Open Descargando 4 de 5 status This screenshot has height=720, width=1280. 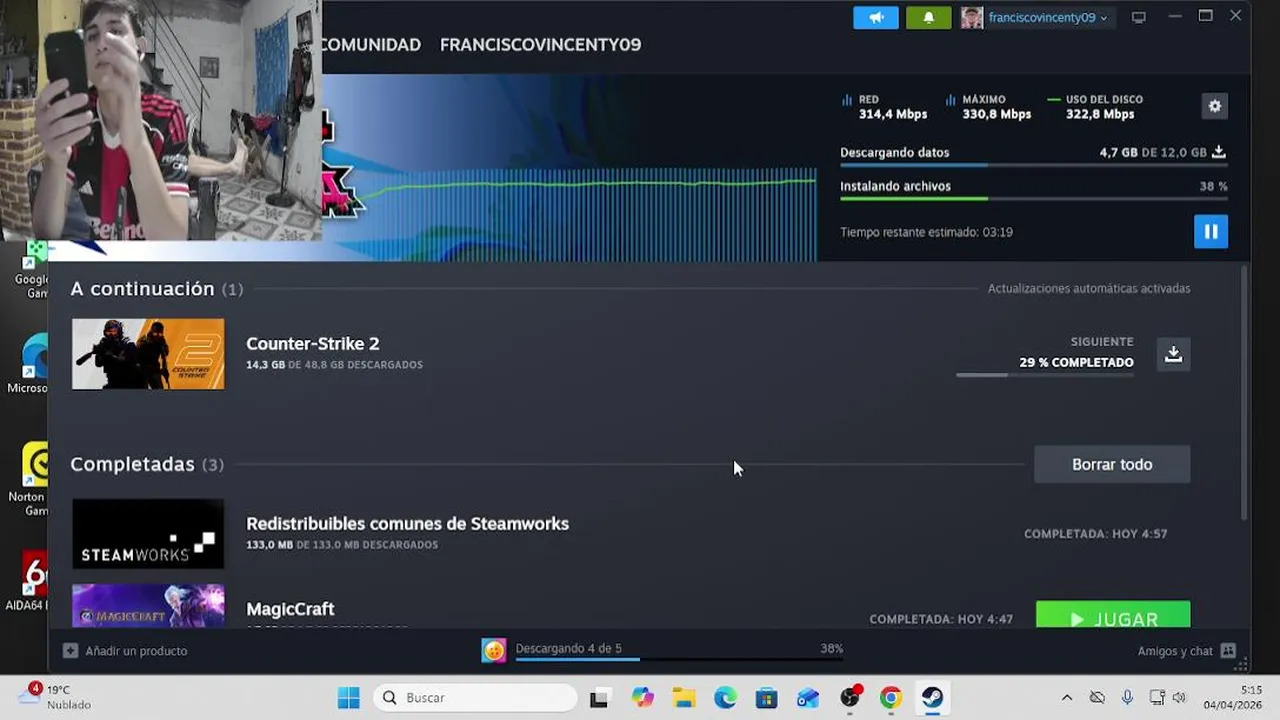pos(568,648)
